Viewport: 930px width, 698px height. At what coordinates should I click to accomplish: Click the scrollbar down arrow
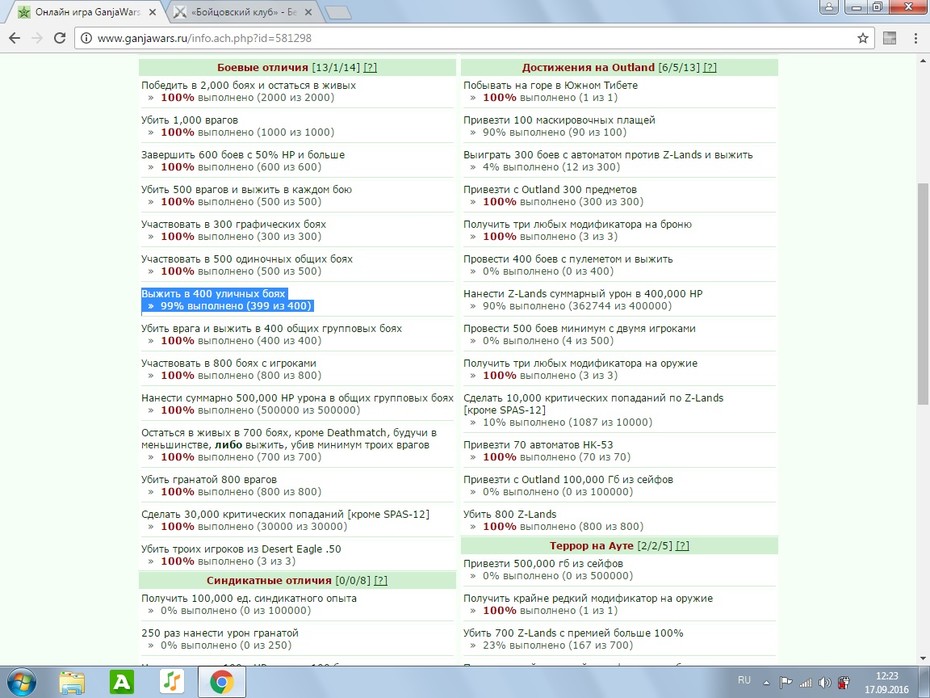[923, 658]
